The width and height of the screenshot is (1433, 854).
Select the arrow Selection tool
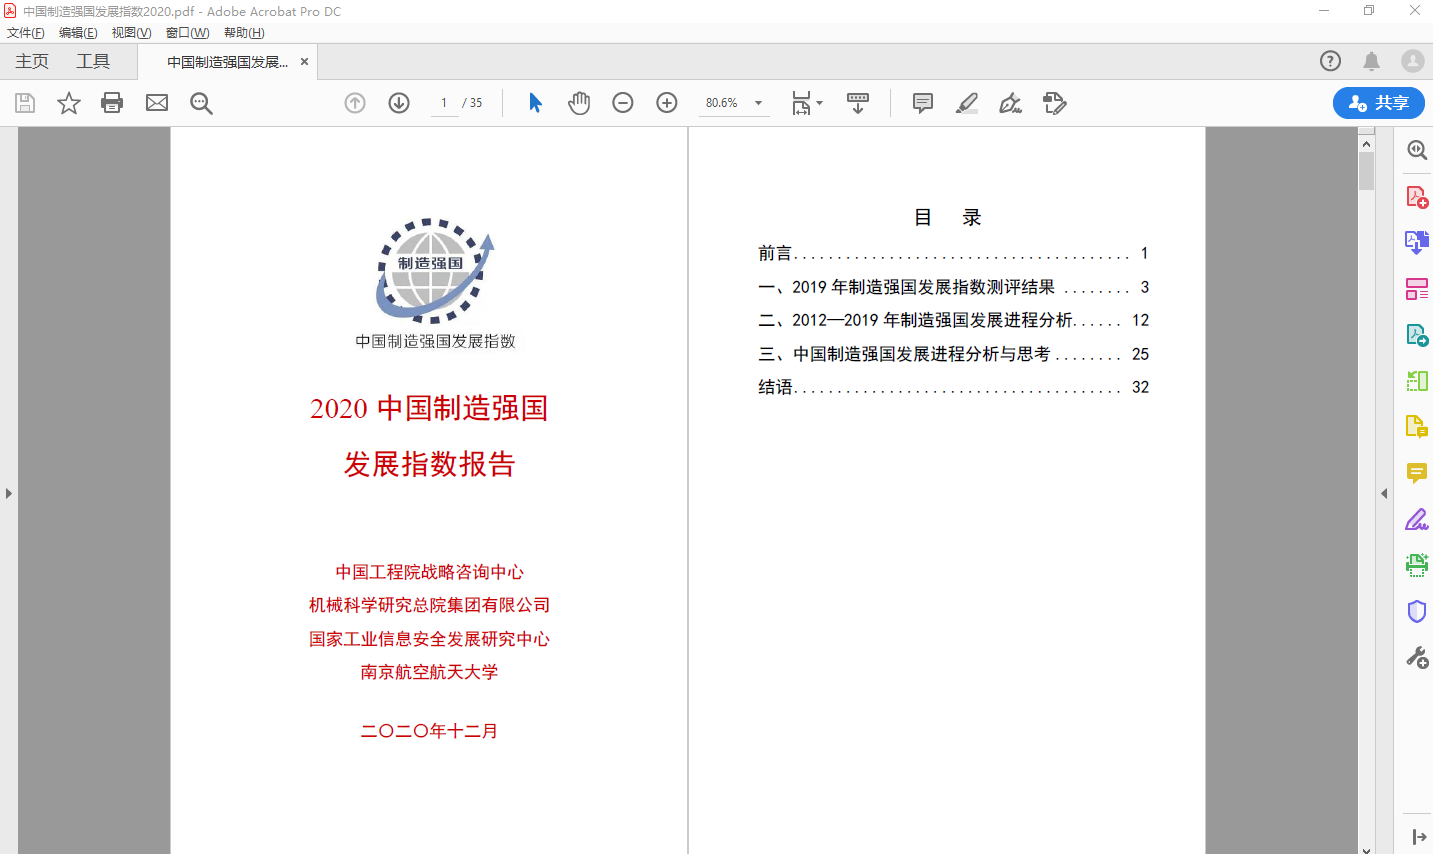(535, 103)
